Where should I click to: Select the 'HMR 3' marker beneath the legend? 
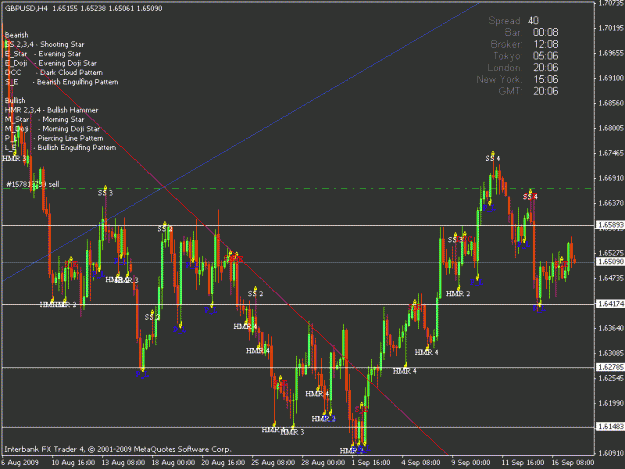14,159
